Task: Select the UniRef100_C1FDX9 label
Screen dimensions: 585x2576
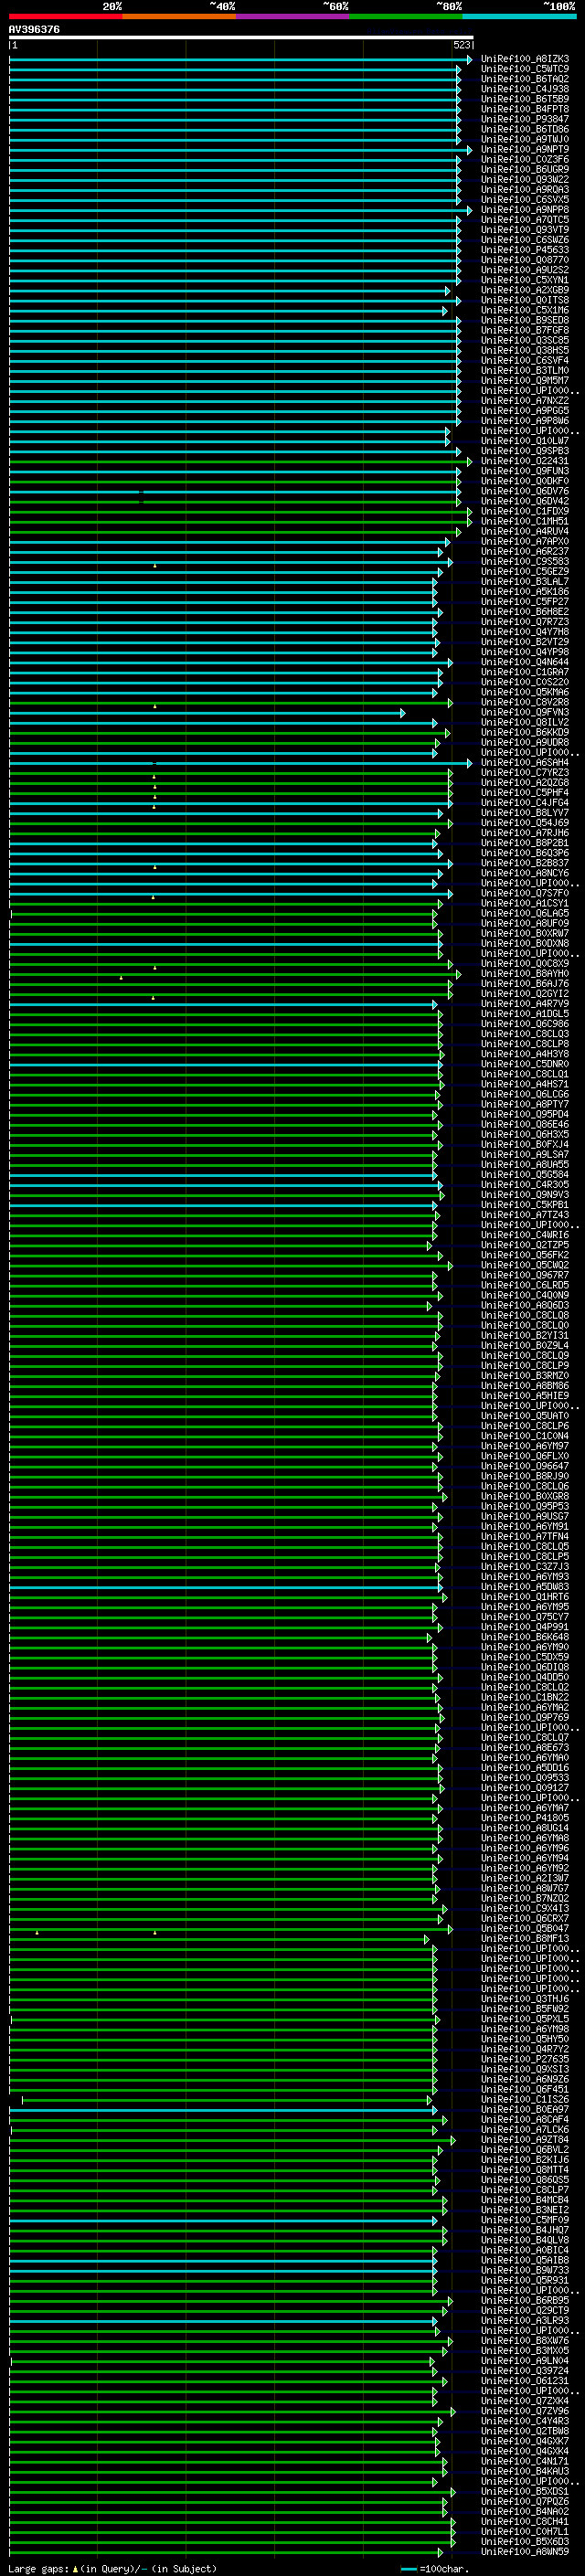Action: [x=525, y=511]
